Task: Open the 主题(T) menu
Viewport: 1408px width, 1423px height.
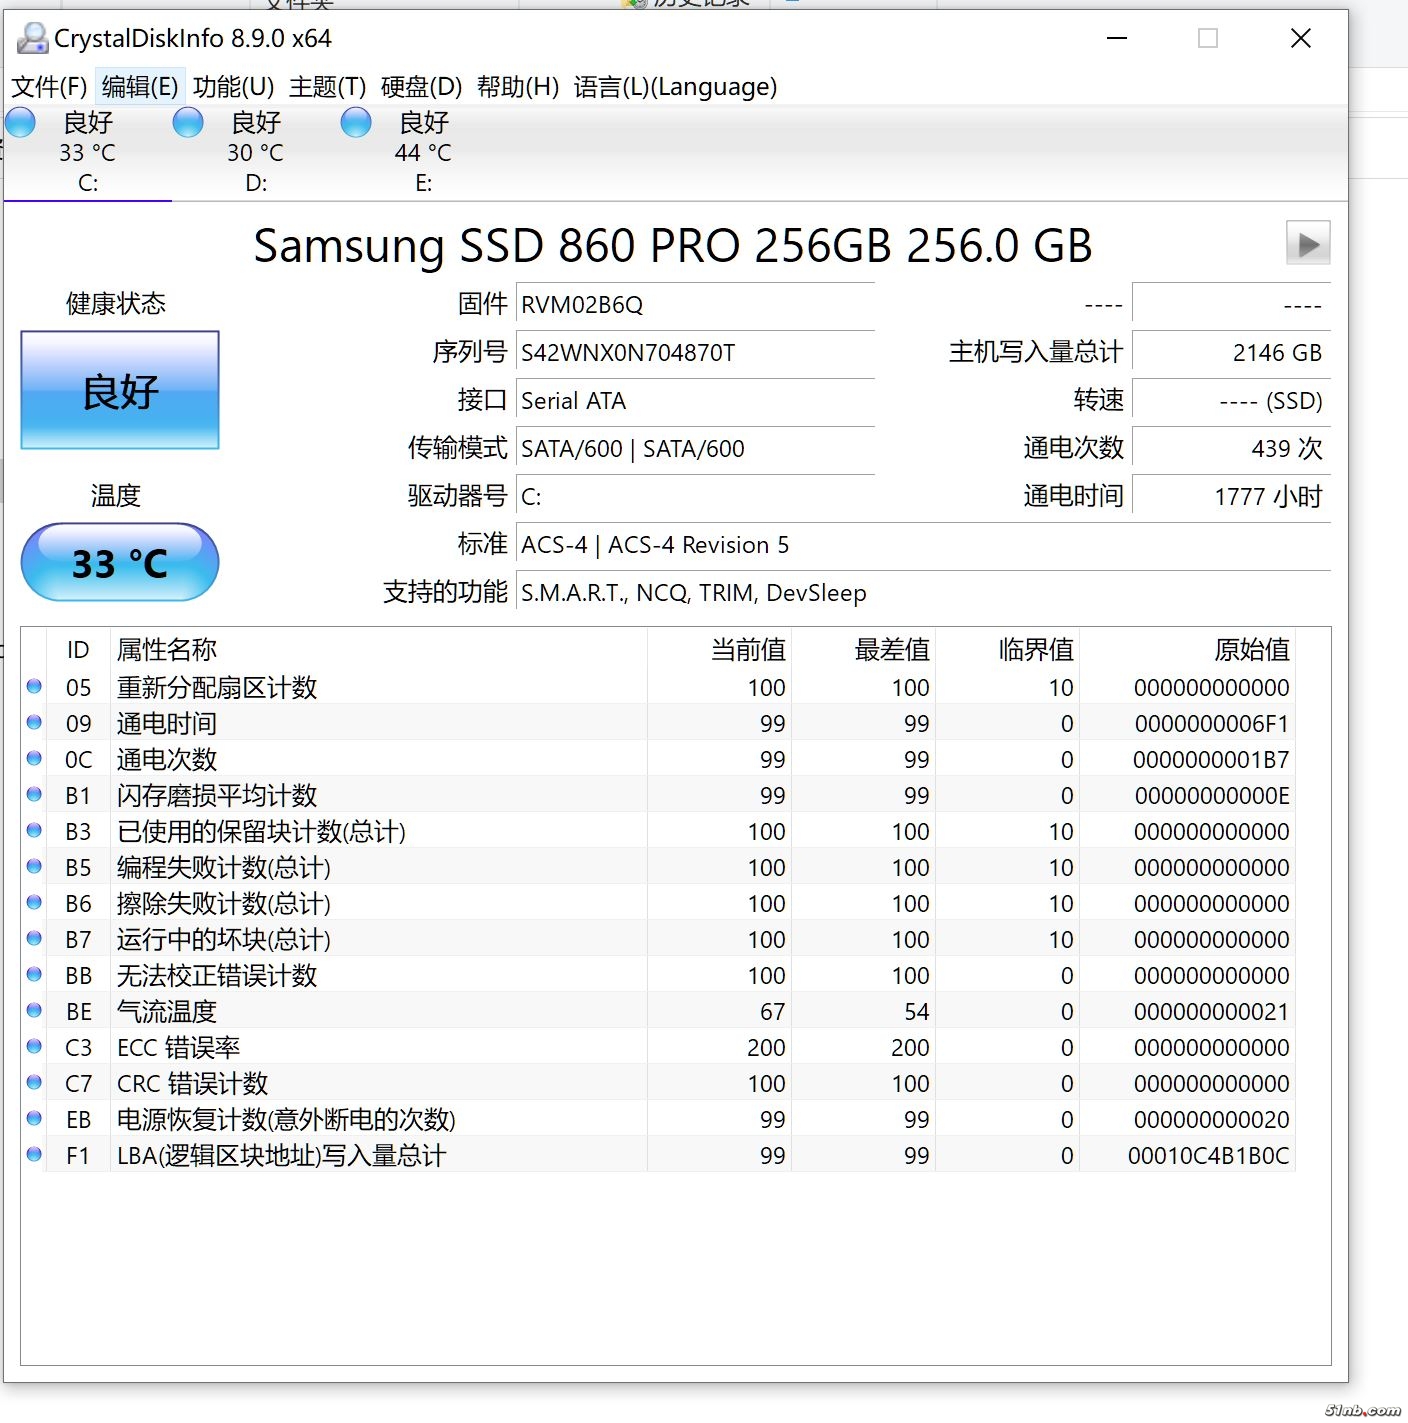Action: 328,87
